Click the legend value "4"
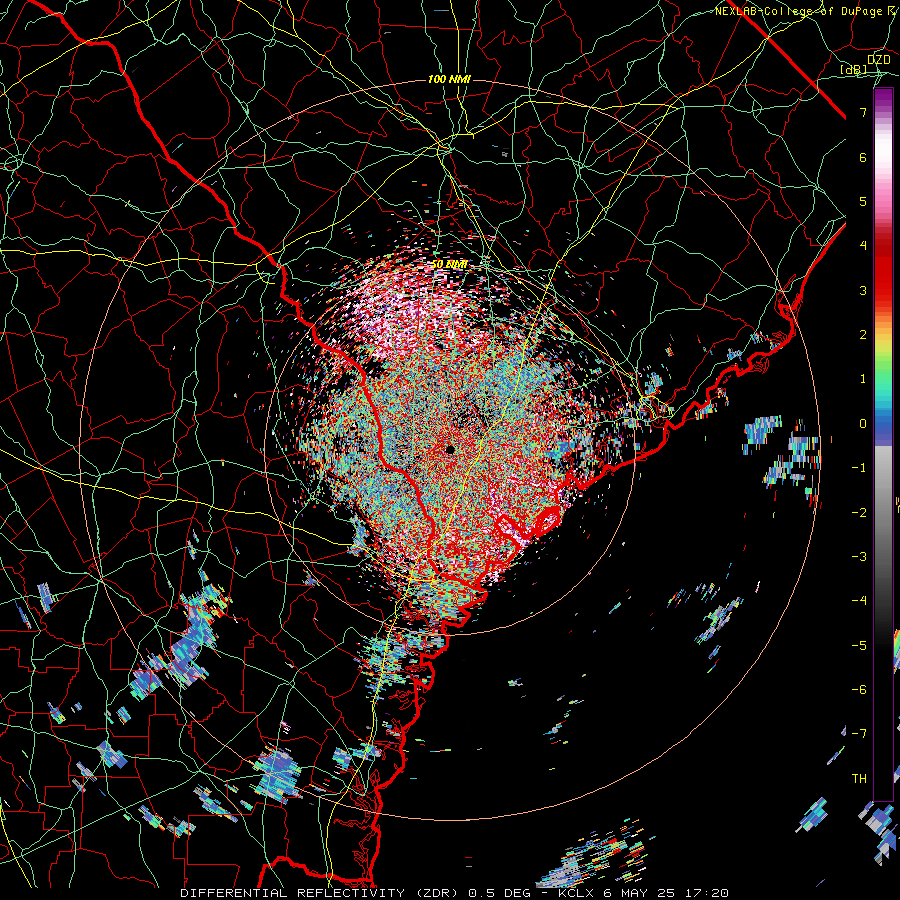The width and height of the screenshot is (900, 900). (863, 246)
